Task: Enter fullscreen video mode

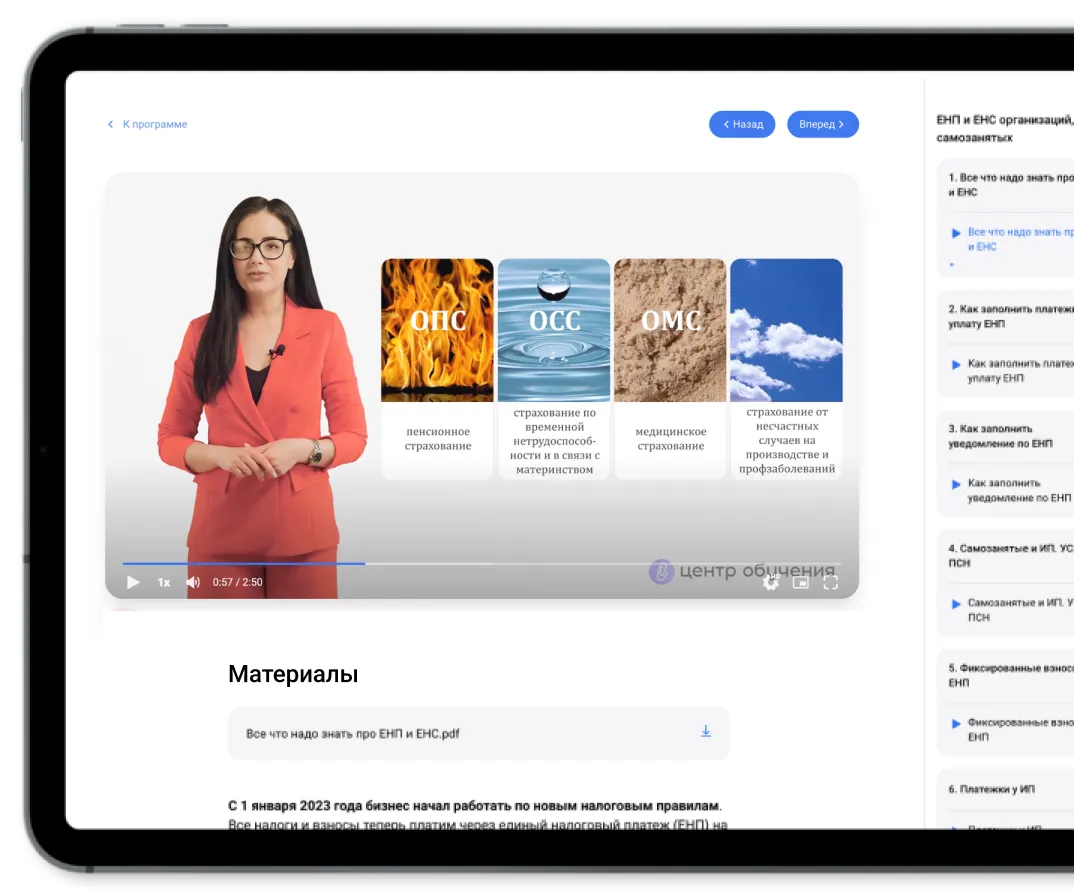Action: (830, 582)
